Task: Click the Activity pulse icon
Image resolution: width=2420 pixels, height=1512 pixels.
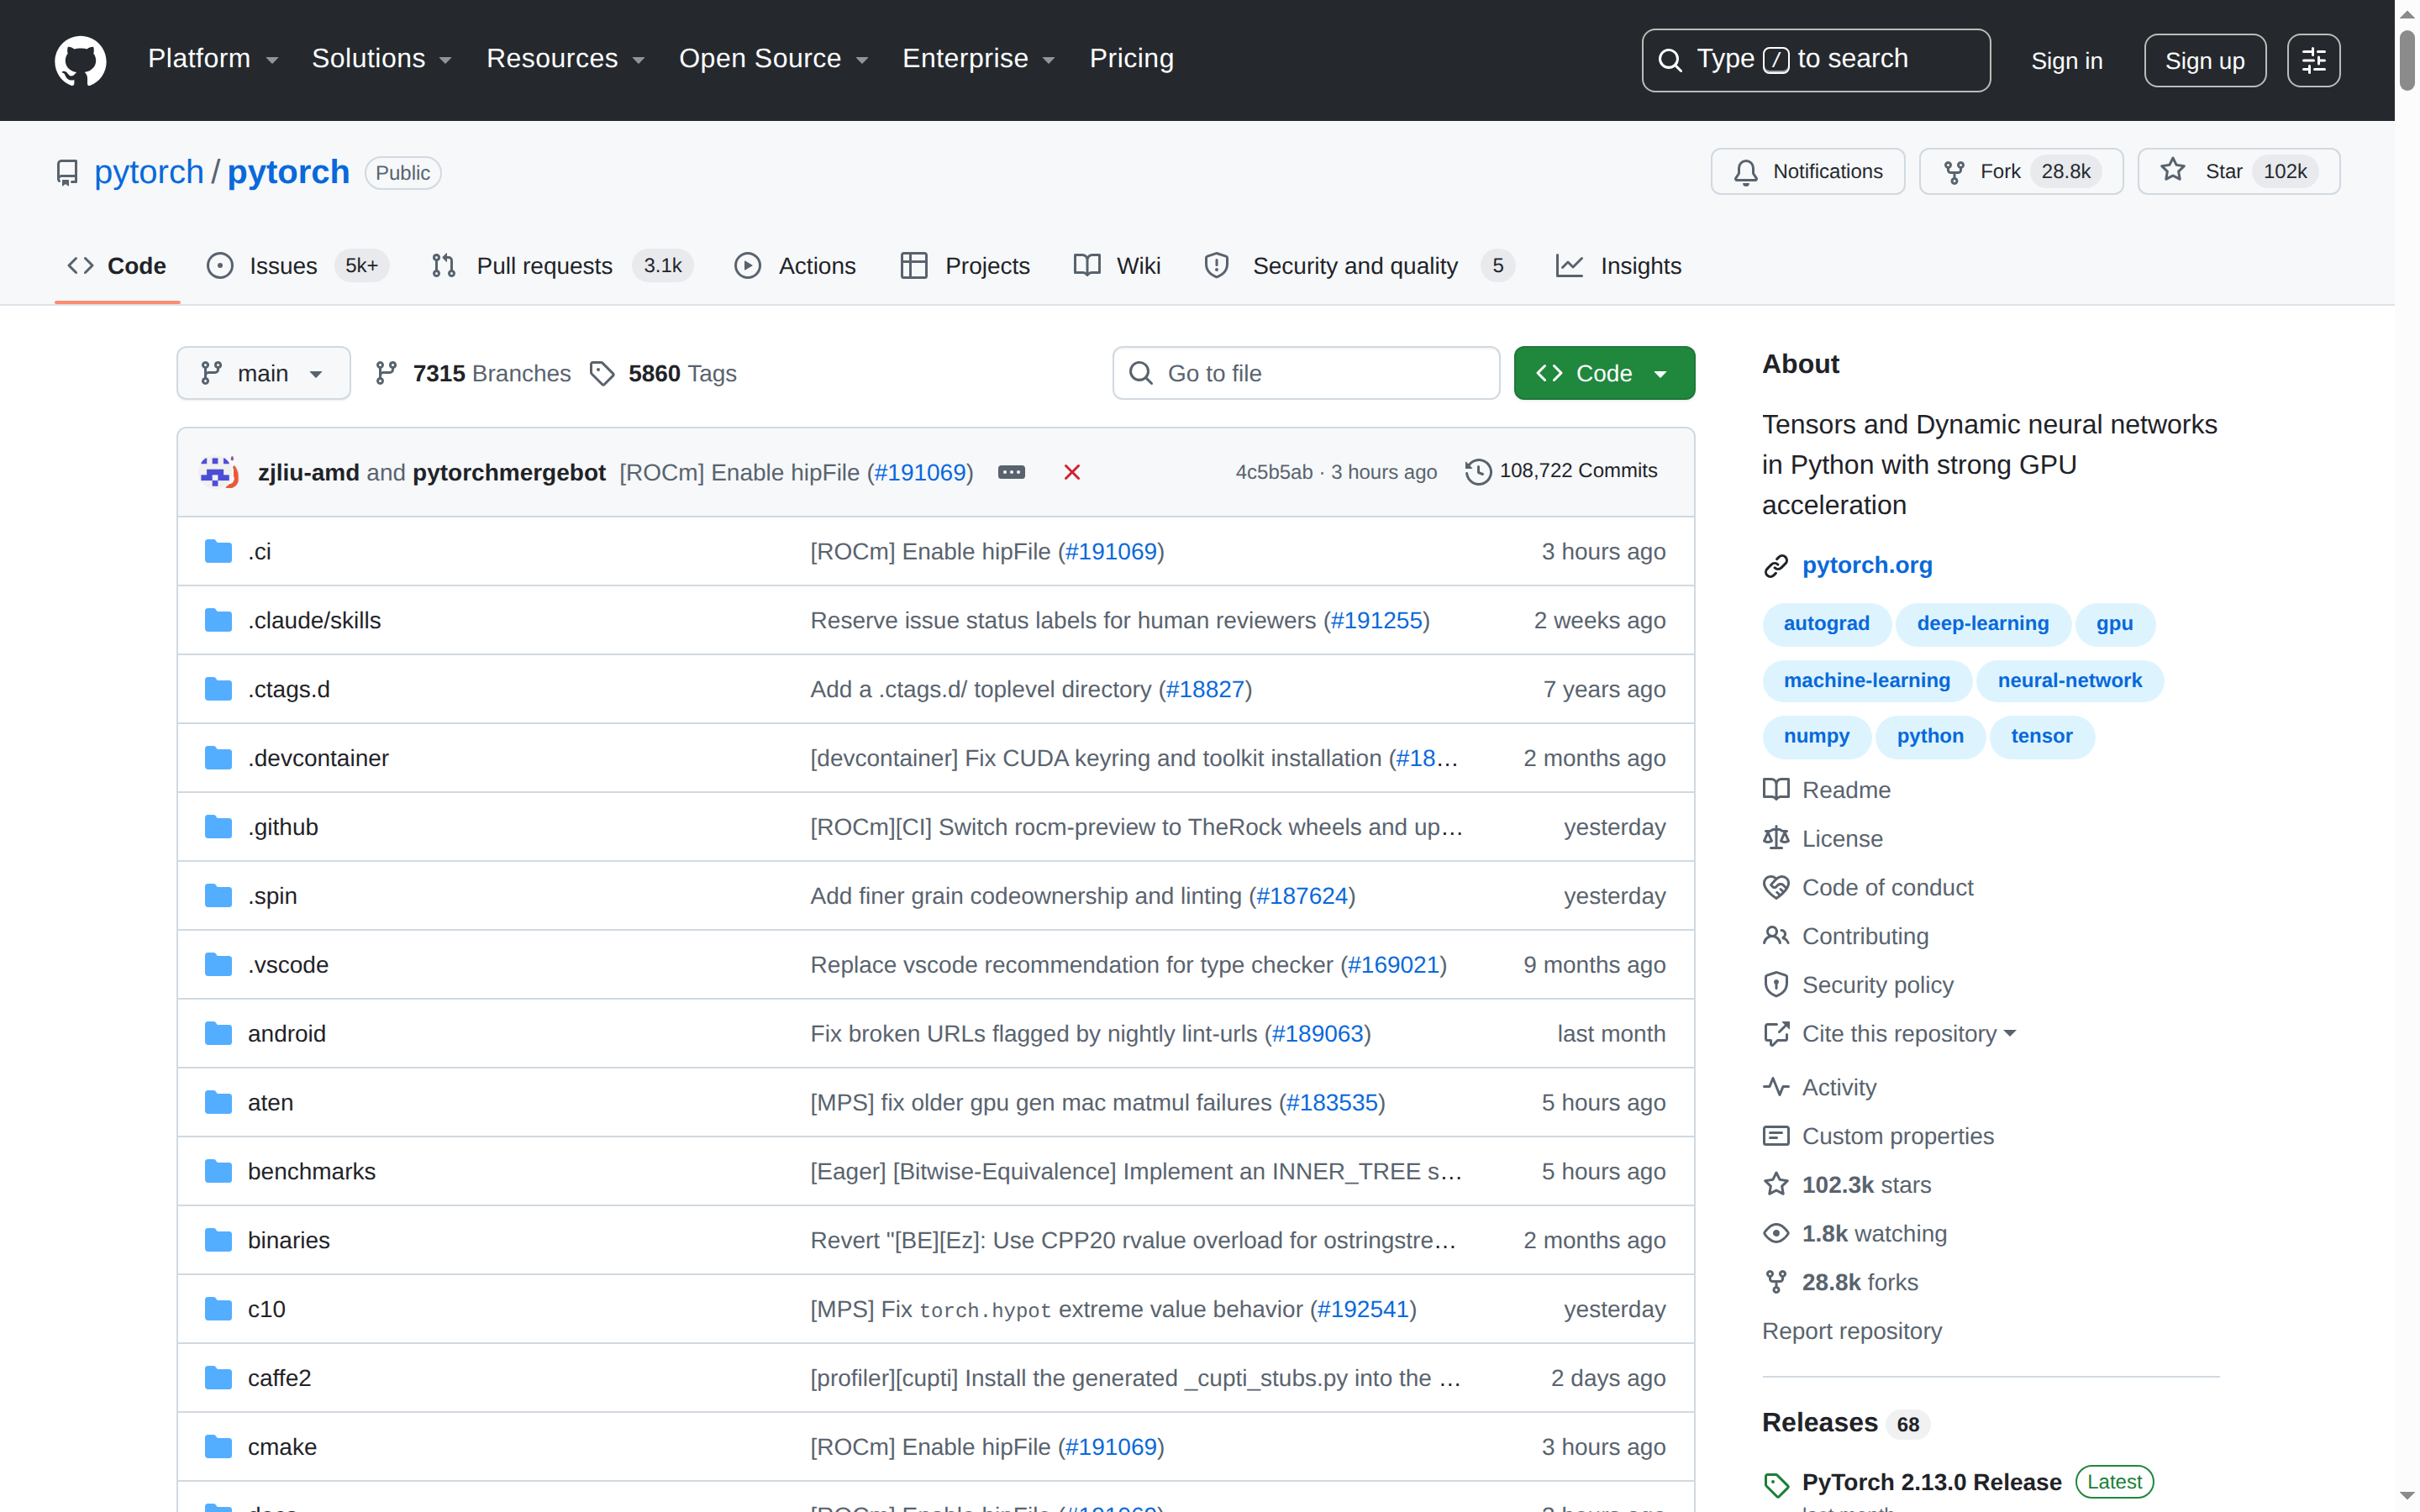Action: (x=1776, y=1087)
